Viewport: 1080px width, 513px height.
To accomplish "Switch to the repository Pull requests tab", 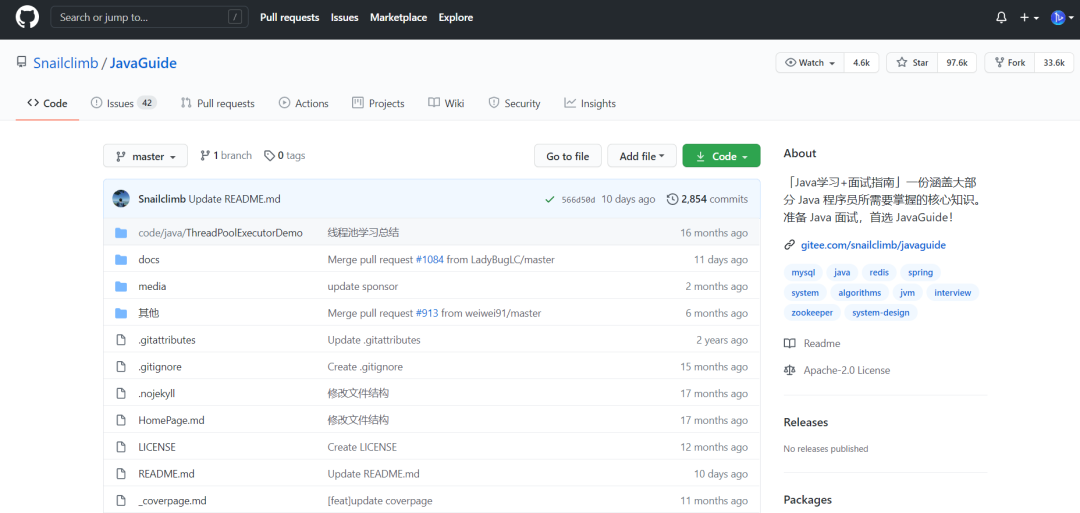I will 218,103.
